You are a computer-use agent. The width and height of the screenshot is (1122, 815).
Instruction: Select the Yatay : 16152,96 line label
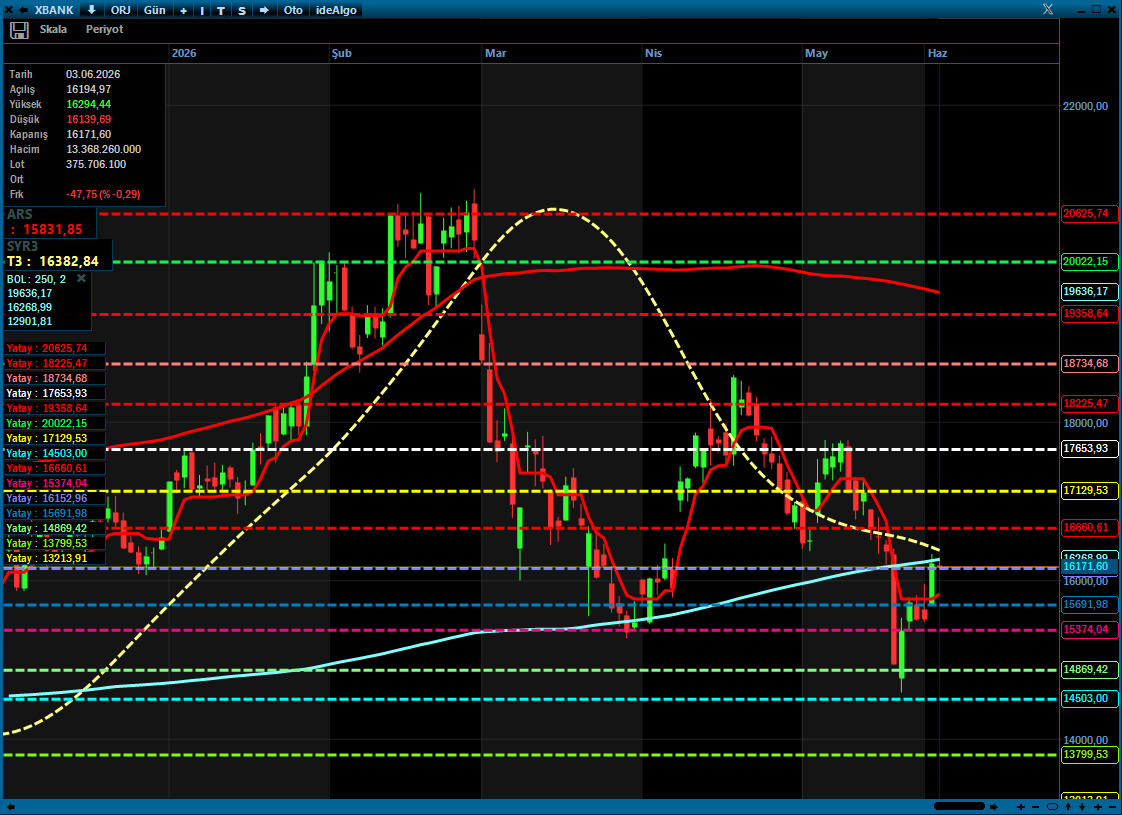click(55, 499)
